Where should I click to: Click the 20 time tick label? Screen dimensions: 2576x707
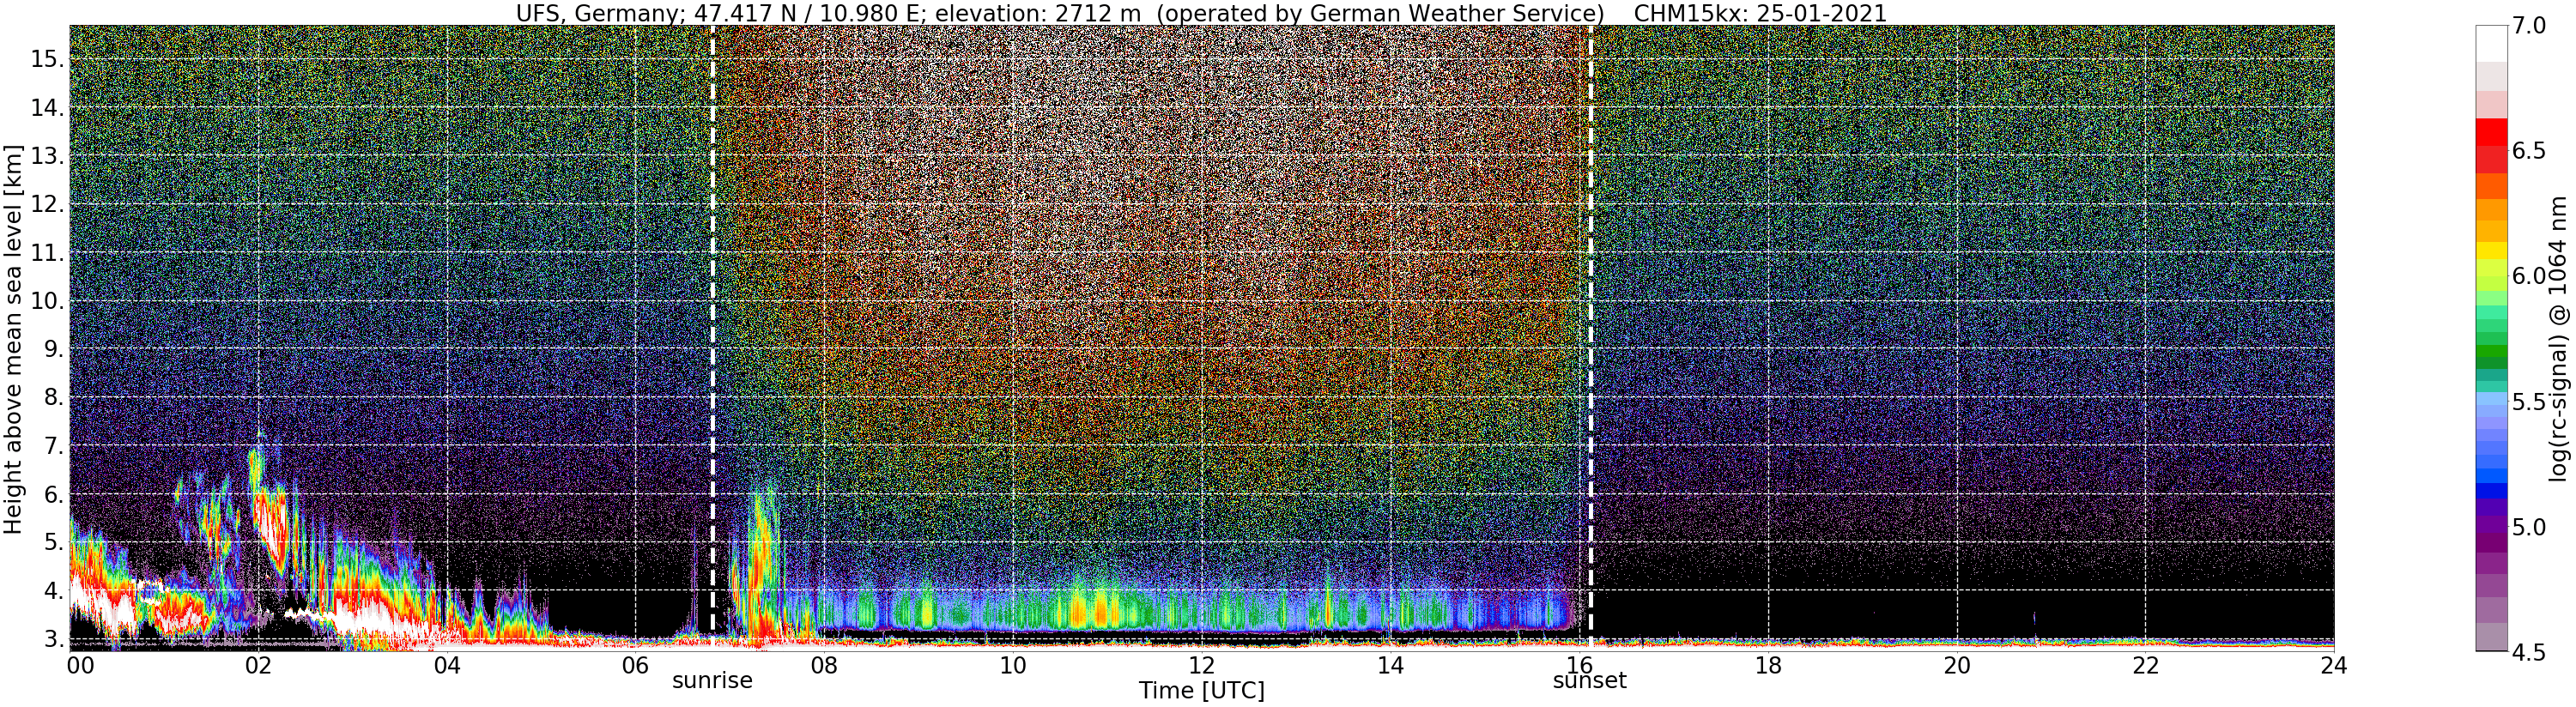pyautogui.click(x=1957, y=666)
